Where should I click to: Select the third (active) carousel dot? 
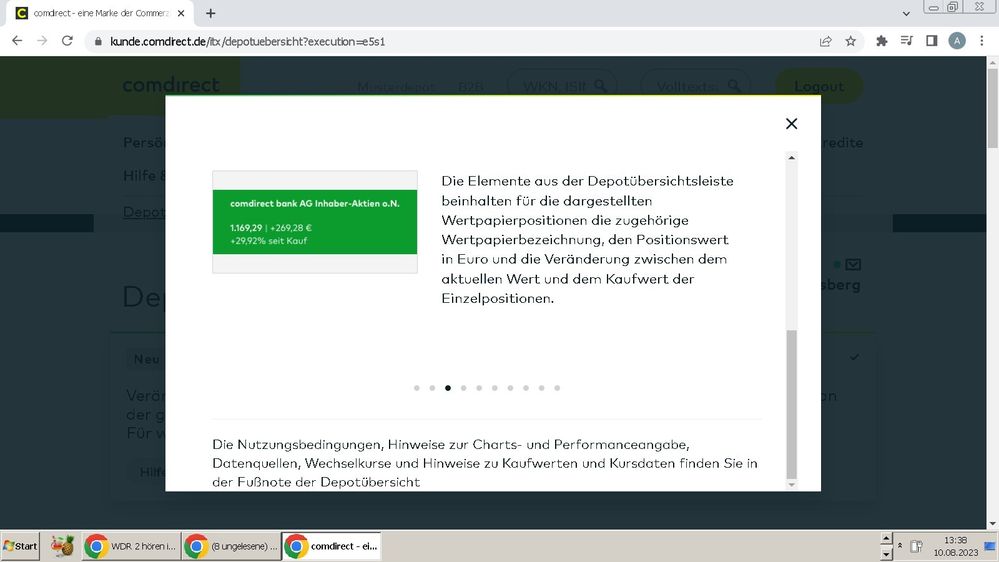tap(448, 388)
